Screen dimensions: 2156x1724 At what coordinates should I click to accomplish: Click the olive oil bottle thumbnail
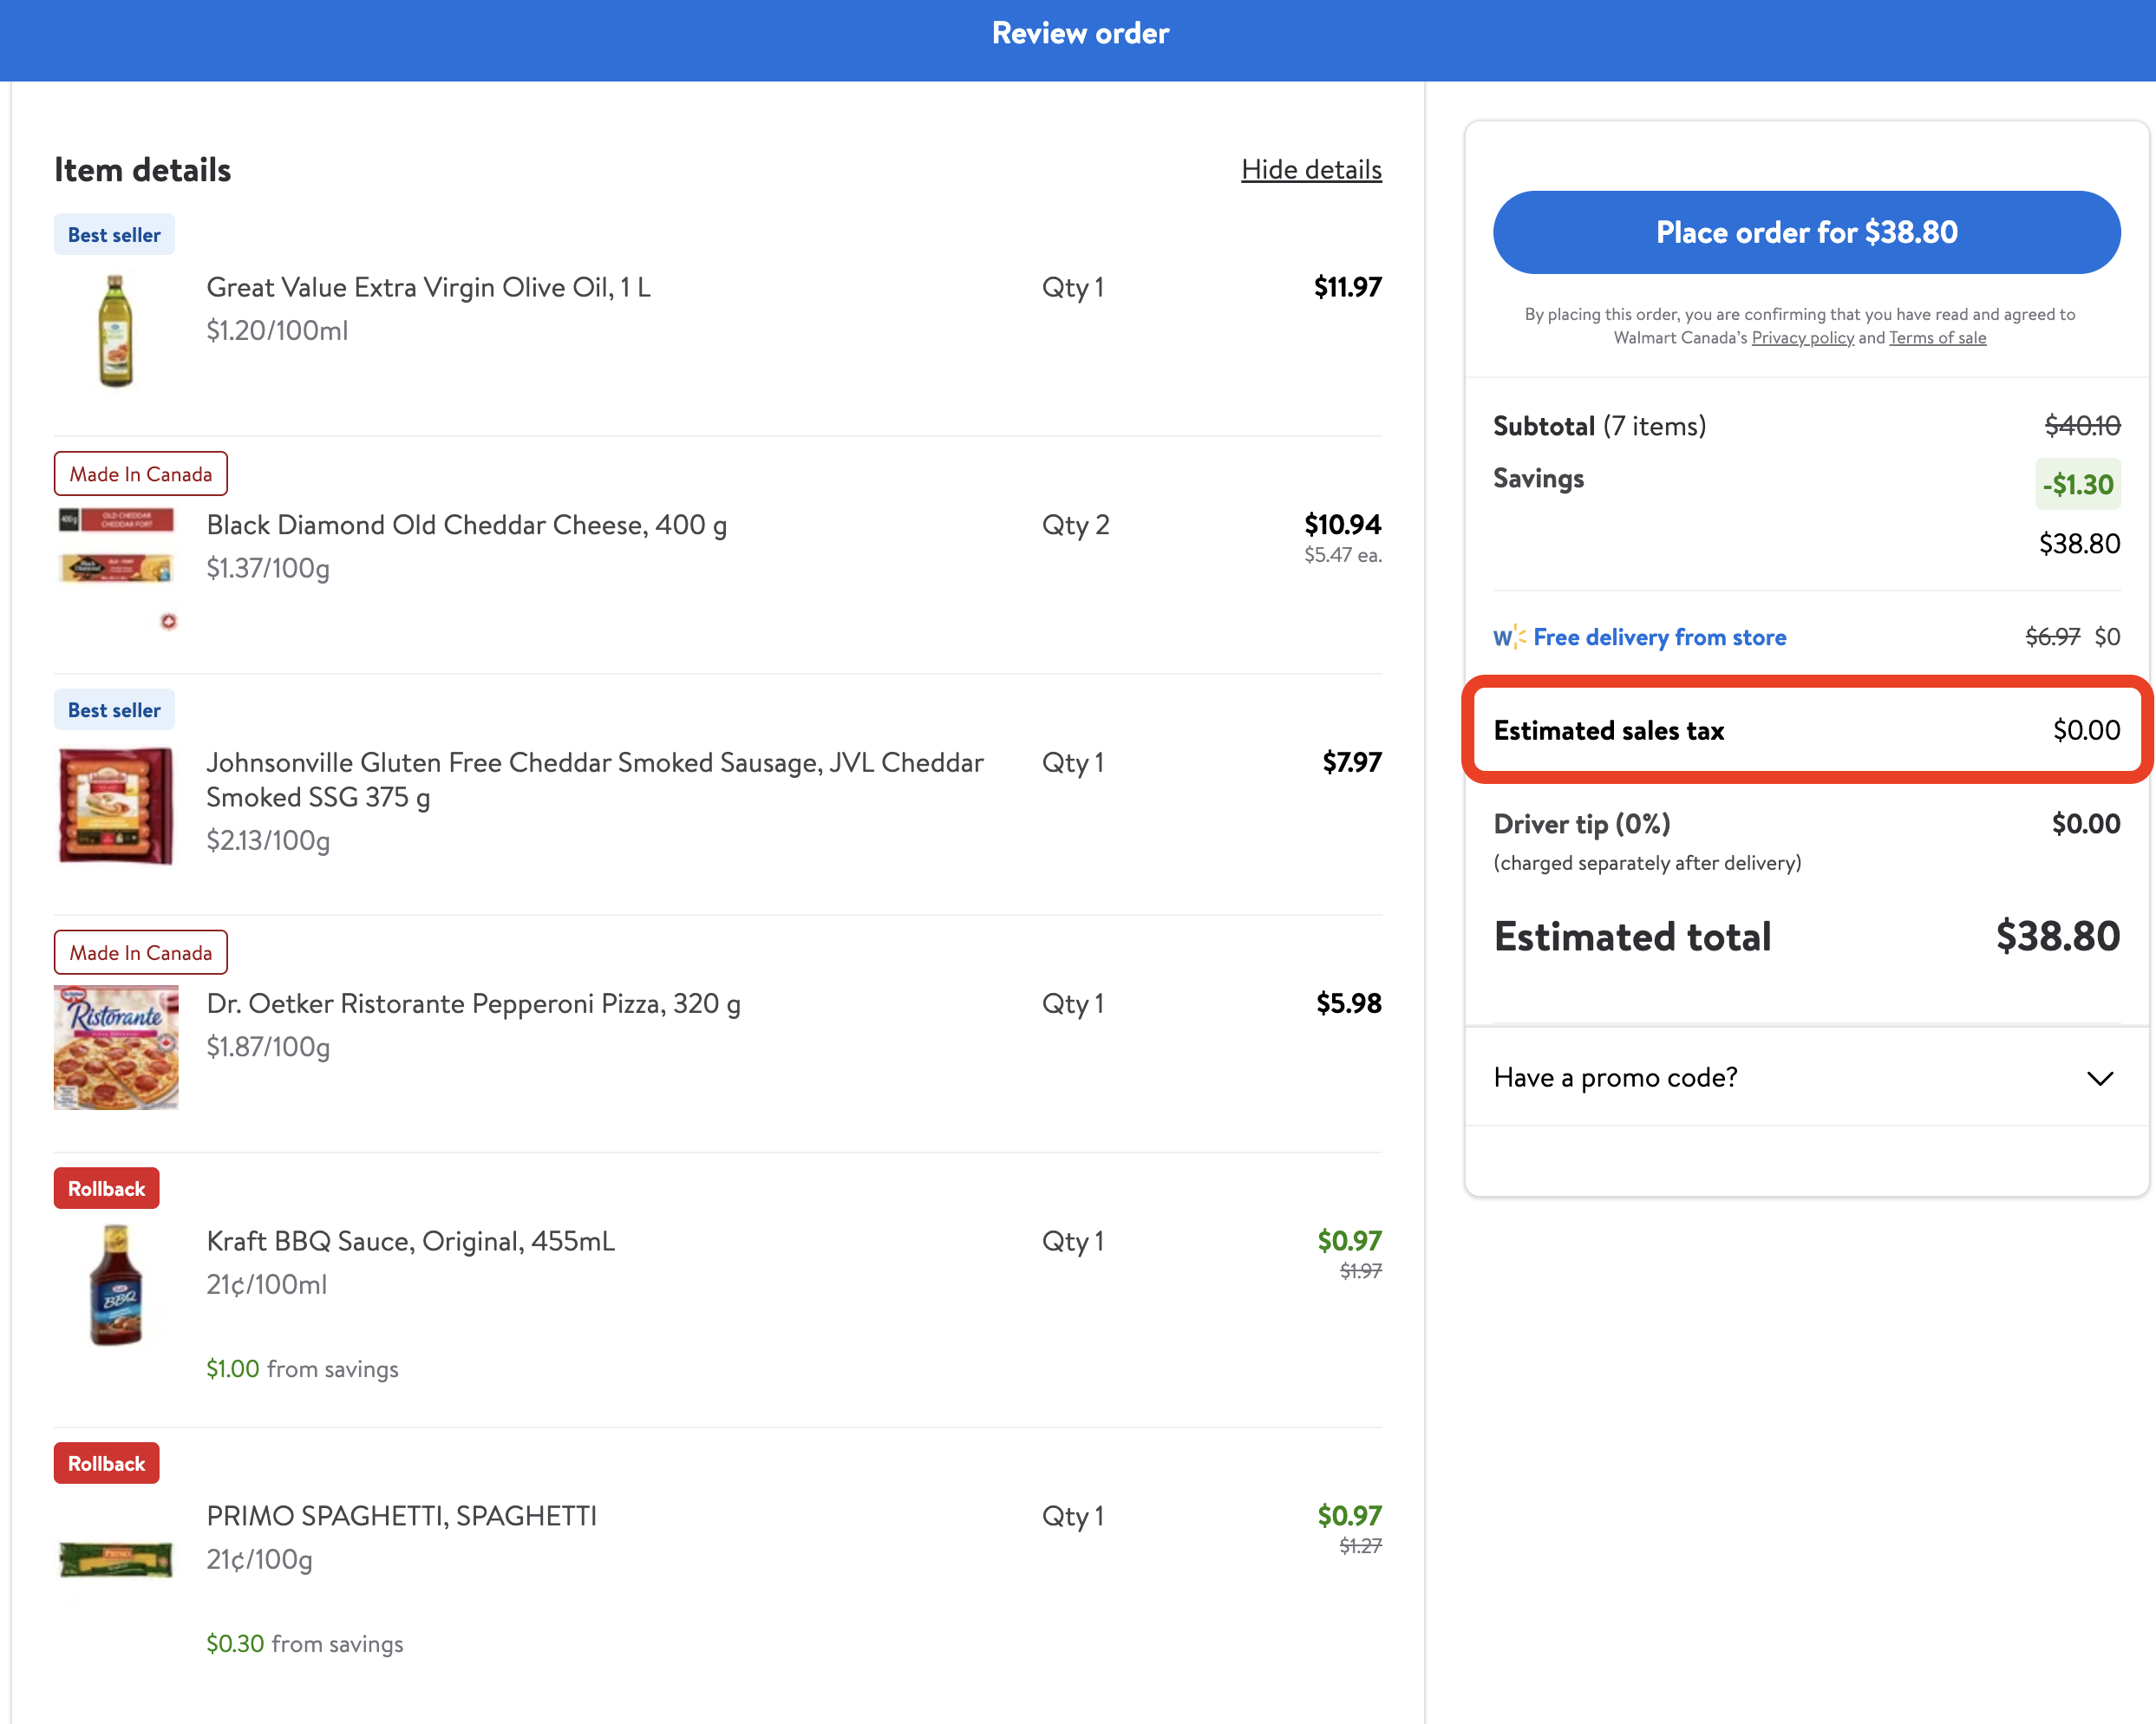tap(116, 330)
